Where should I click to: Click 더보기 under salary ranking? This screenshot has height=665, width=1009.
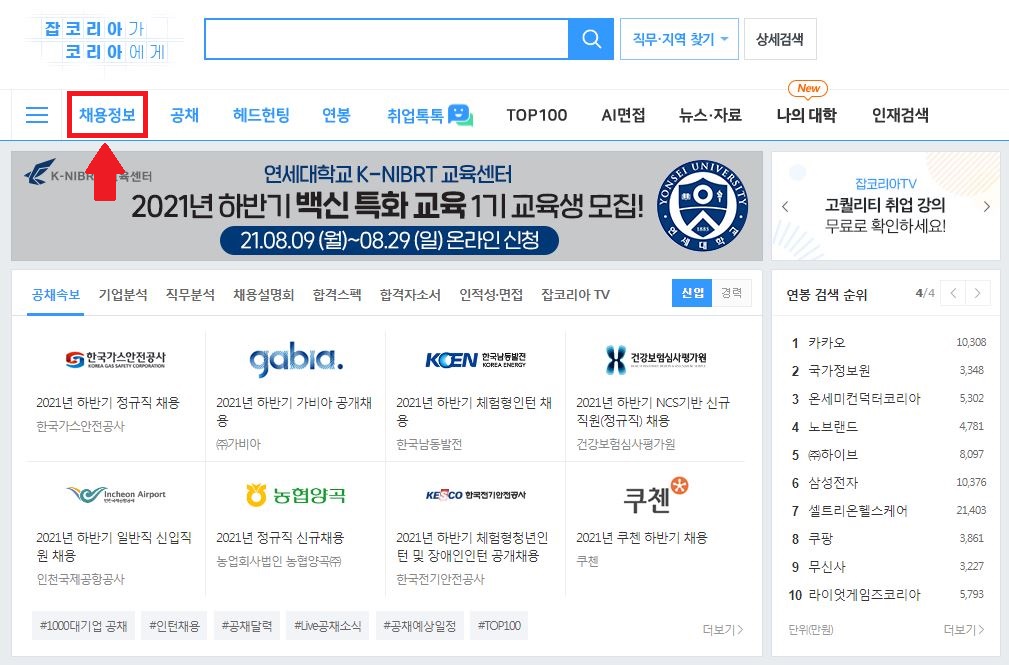coord(963,630)
